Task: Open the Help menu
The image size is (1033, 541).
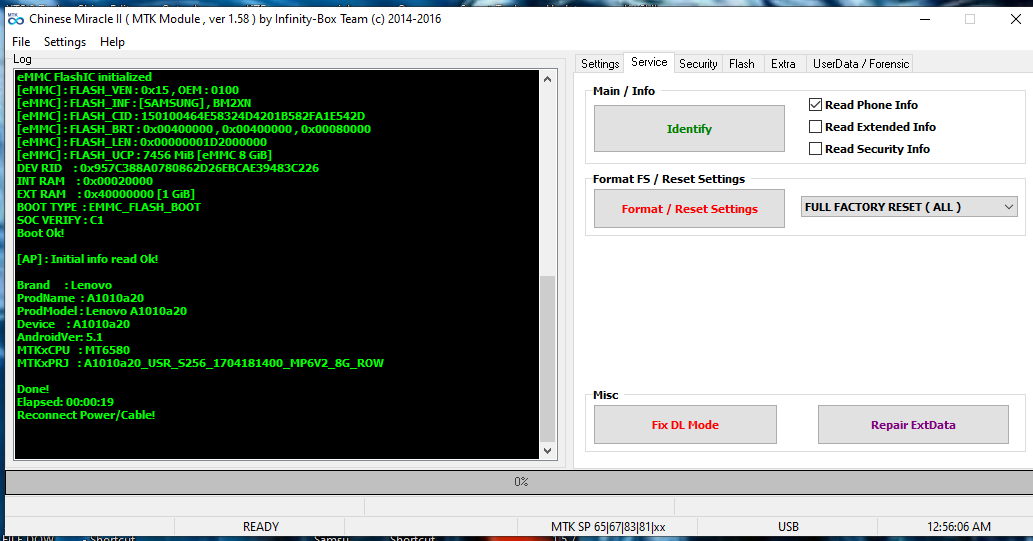Action: (112, 42)
